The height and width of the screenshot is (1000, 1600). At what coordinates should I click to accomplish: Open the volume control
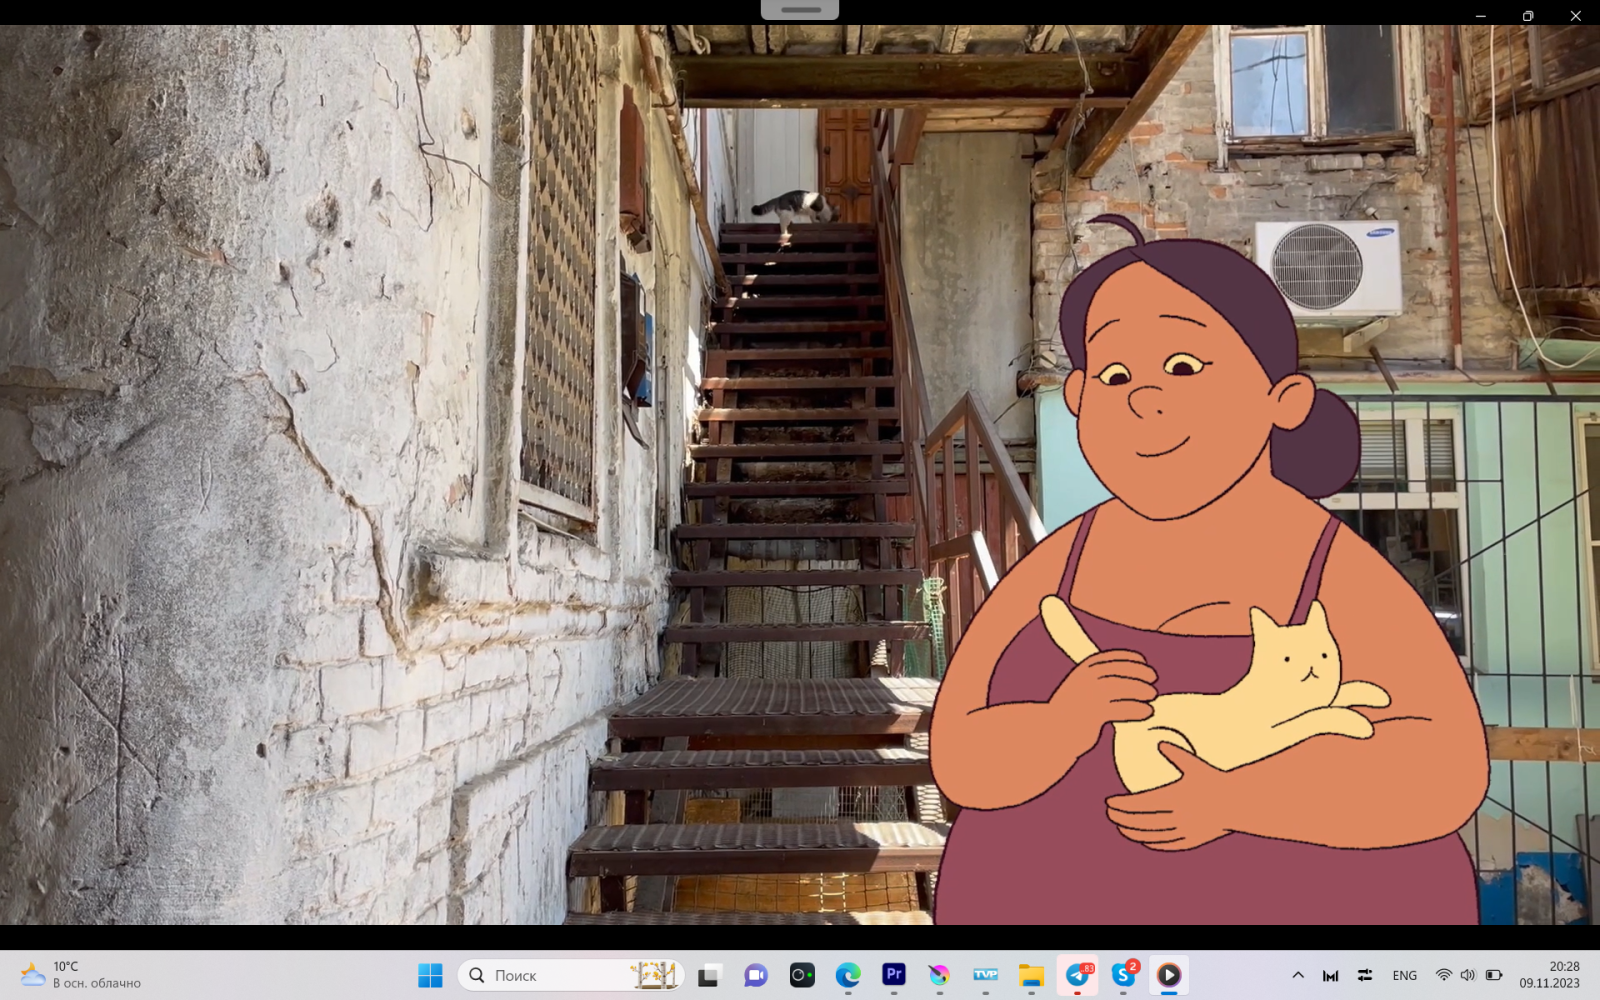[x=1467, y=975]
